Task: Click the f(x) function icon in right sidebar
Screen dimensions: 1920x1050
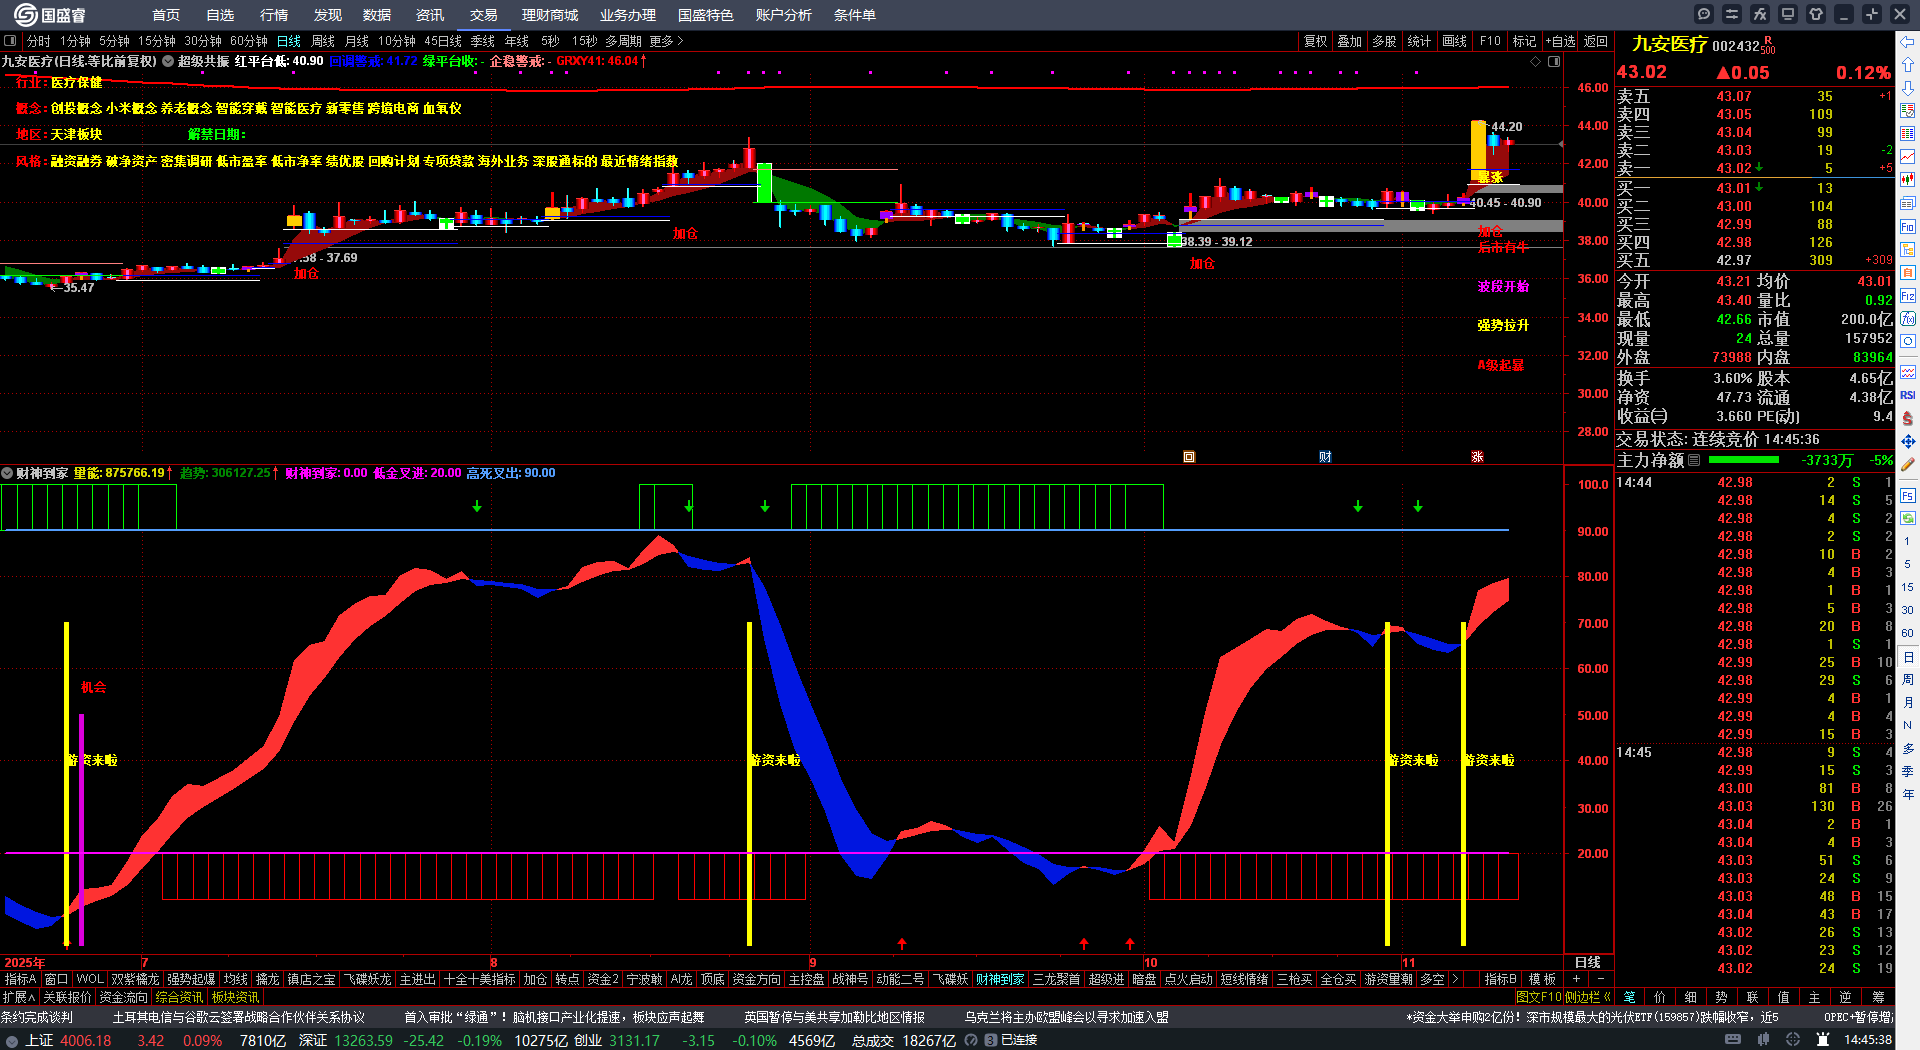Action: 1908,318
